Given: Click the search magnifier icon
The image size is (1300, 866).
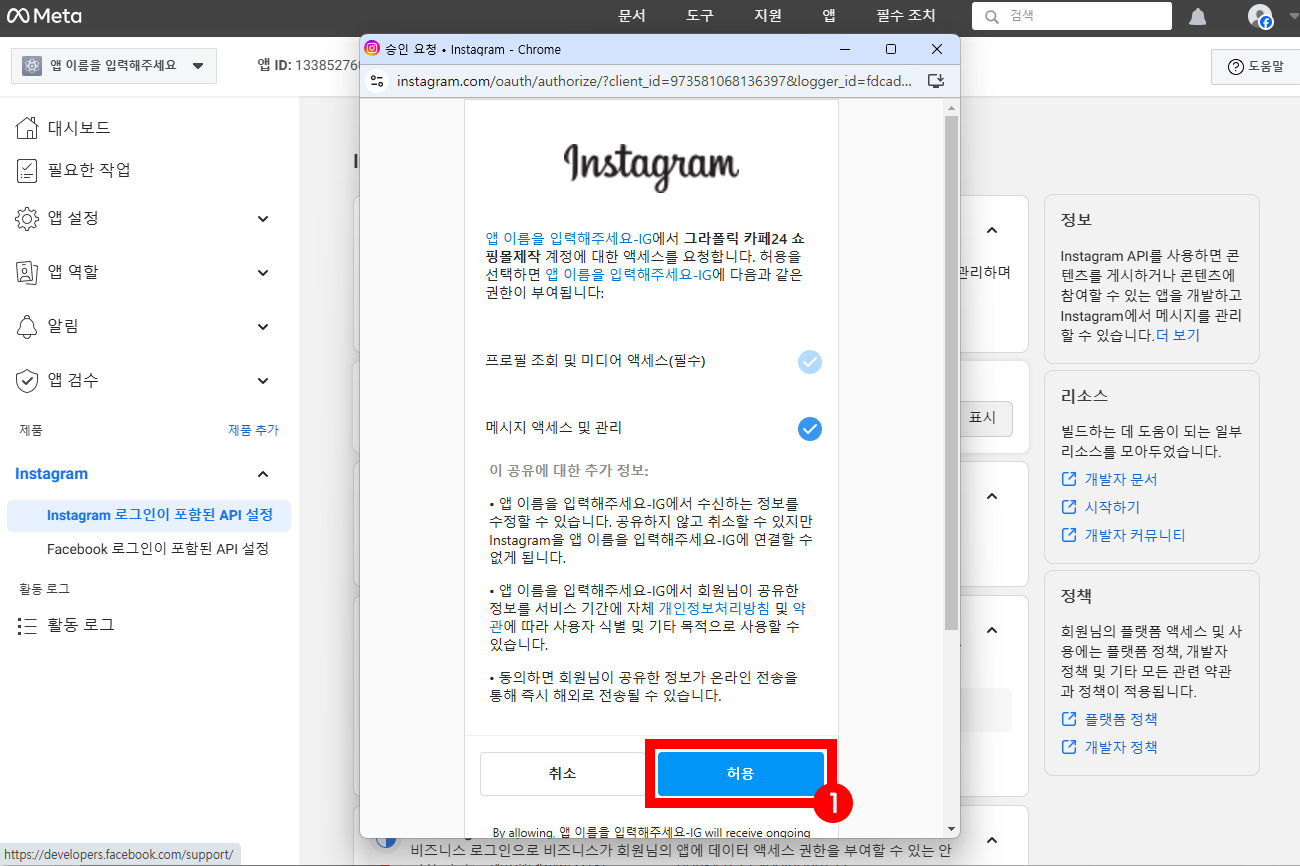Looking at the screenshot, I should pos(992,16).
